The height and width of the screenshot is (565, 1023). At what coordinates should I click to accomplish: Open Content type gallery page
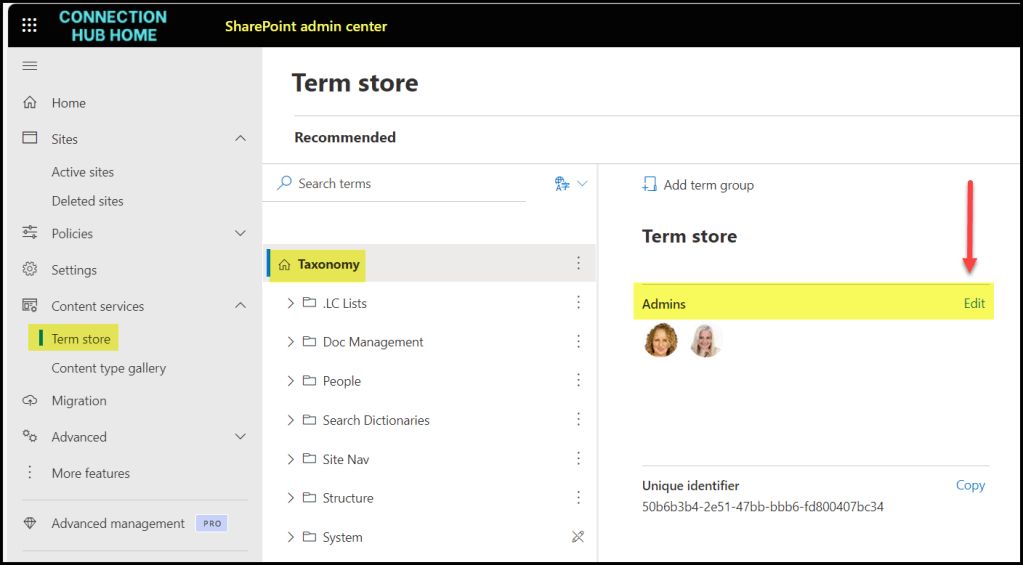tap(109, 368)
